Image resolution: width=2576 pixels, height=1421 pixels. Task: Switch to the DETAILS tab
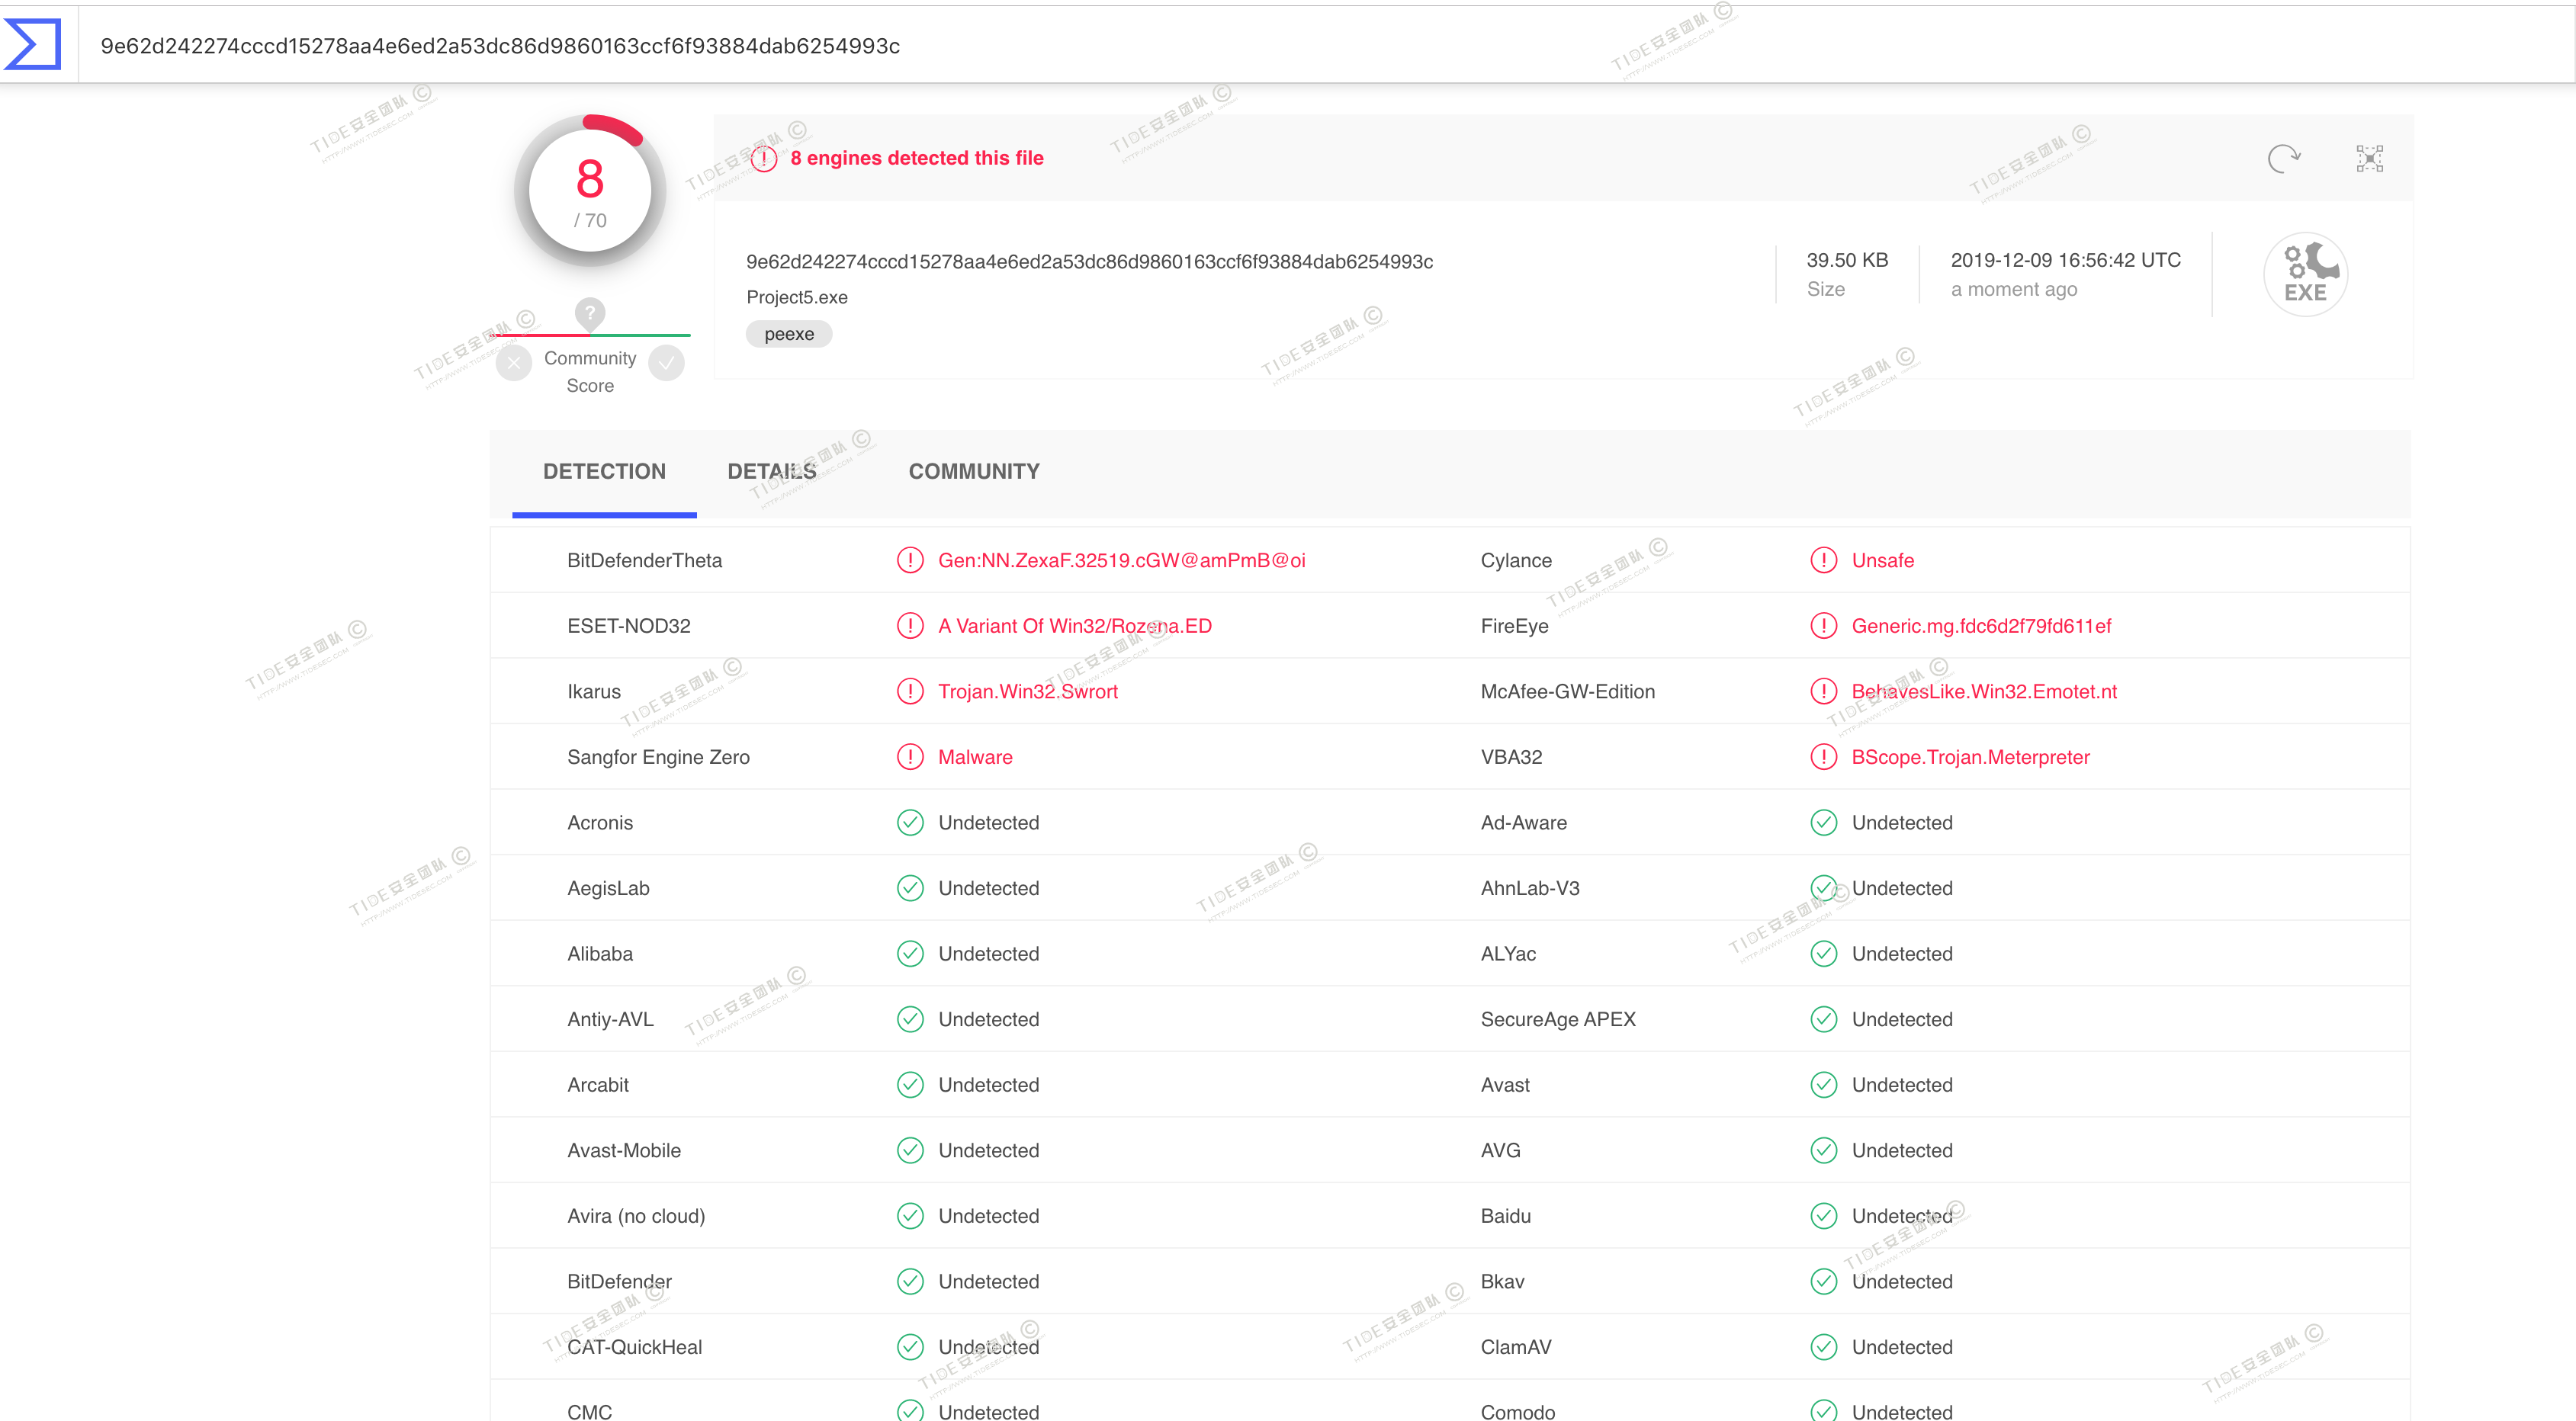pyautogui.click(x=771, y=471)
